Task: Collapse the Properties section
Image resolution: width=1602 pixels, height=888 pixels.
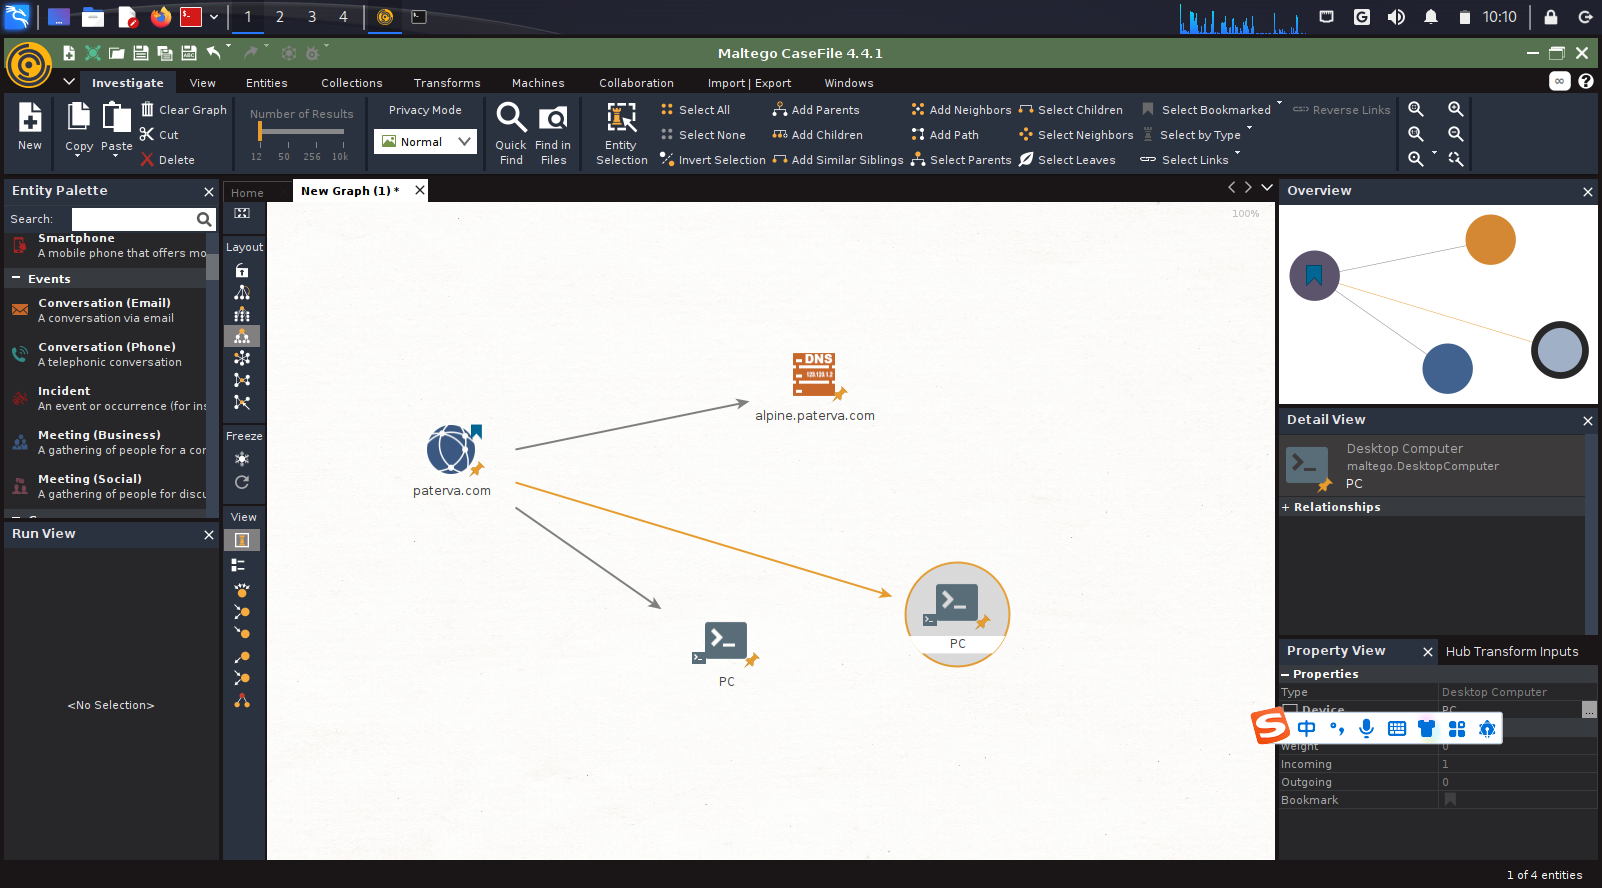Action: click(1285, 674)
